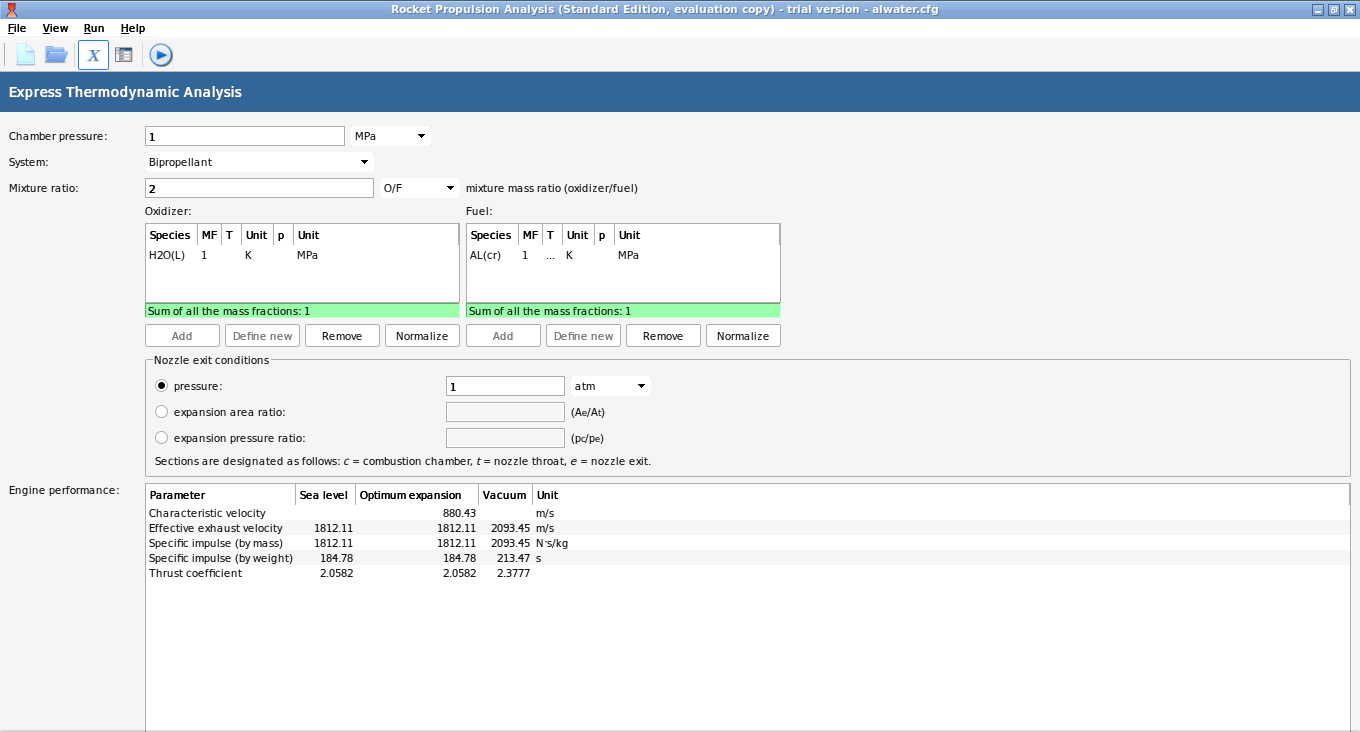The image size is (1360, 732).
Task: Select the AL(cr) fuel species row
Action: 485,256
